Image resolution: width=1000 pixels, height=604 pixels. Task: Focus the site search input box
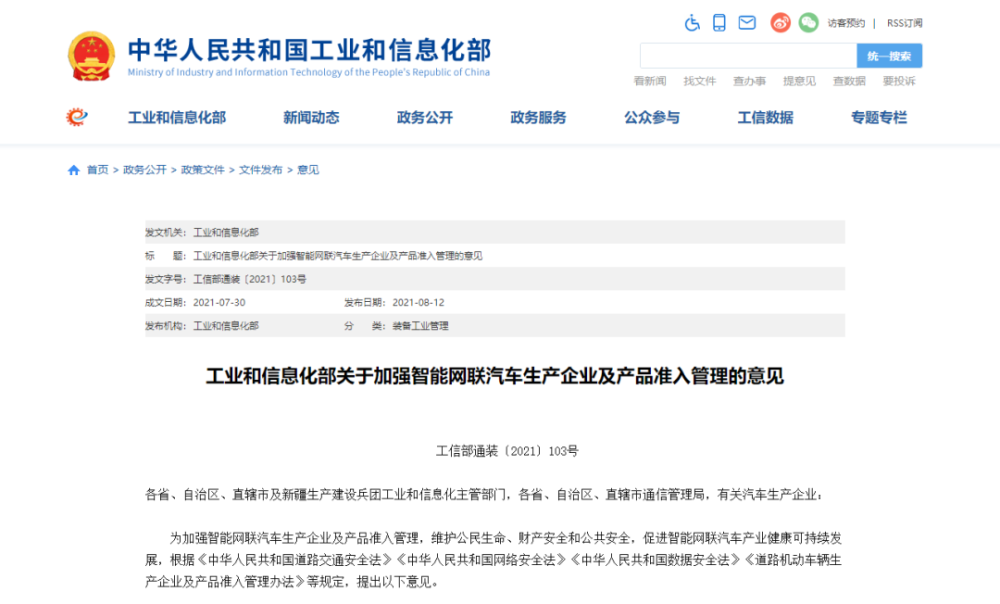[x=748, y=56]
